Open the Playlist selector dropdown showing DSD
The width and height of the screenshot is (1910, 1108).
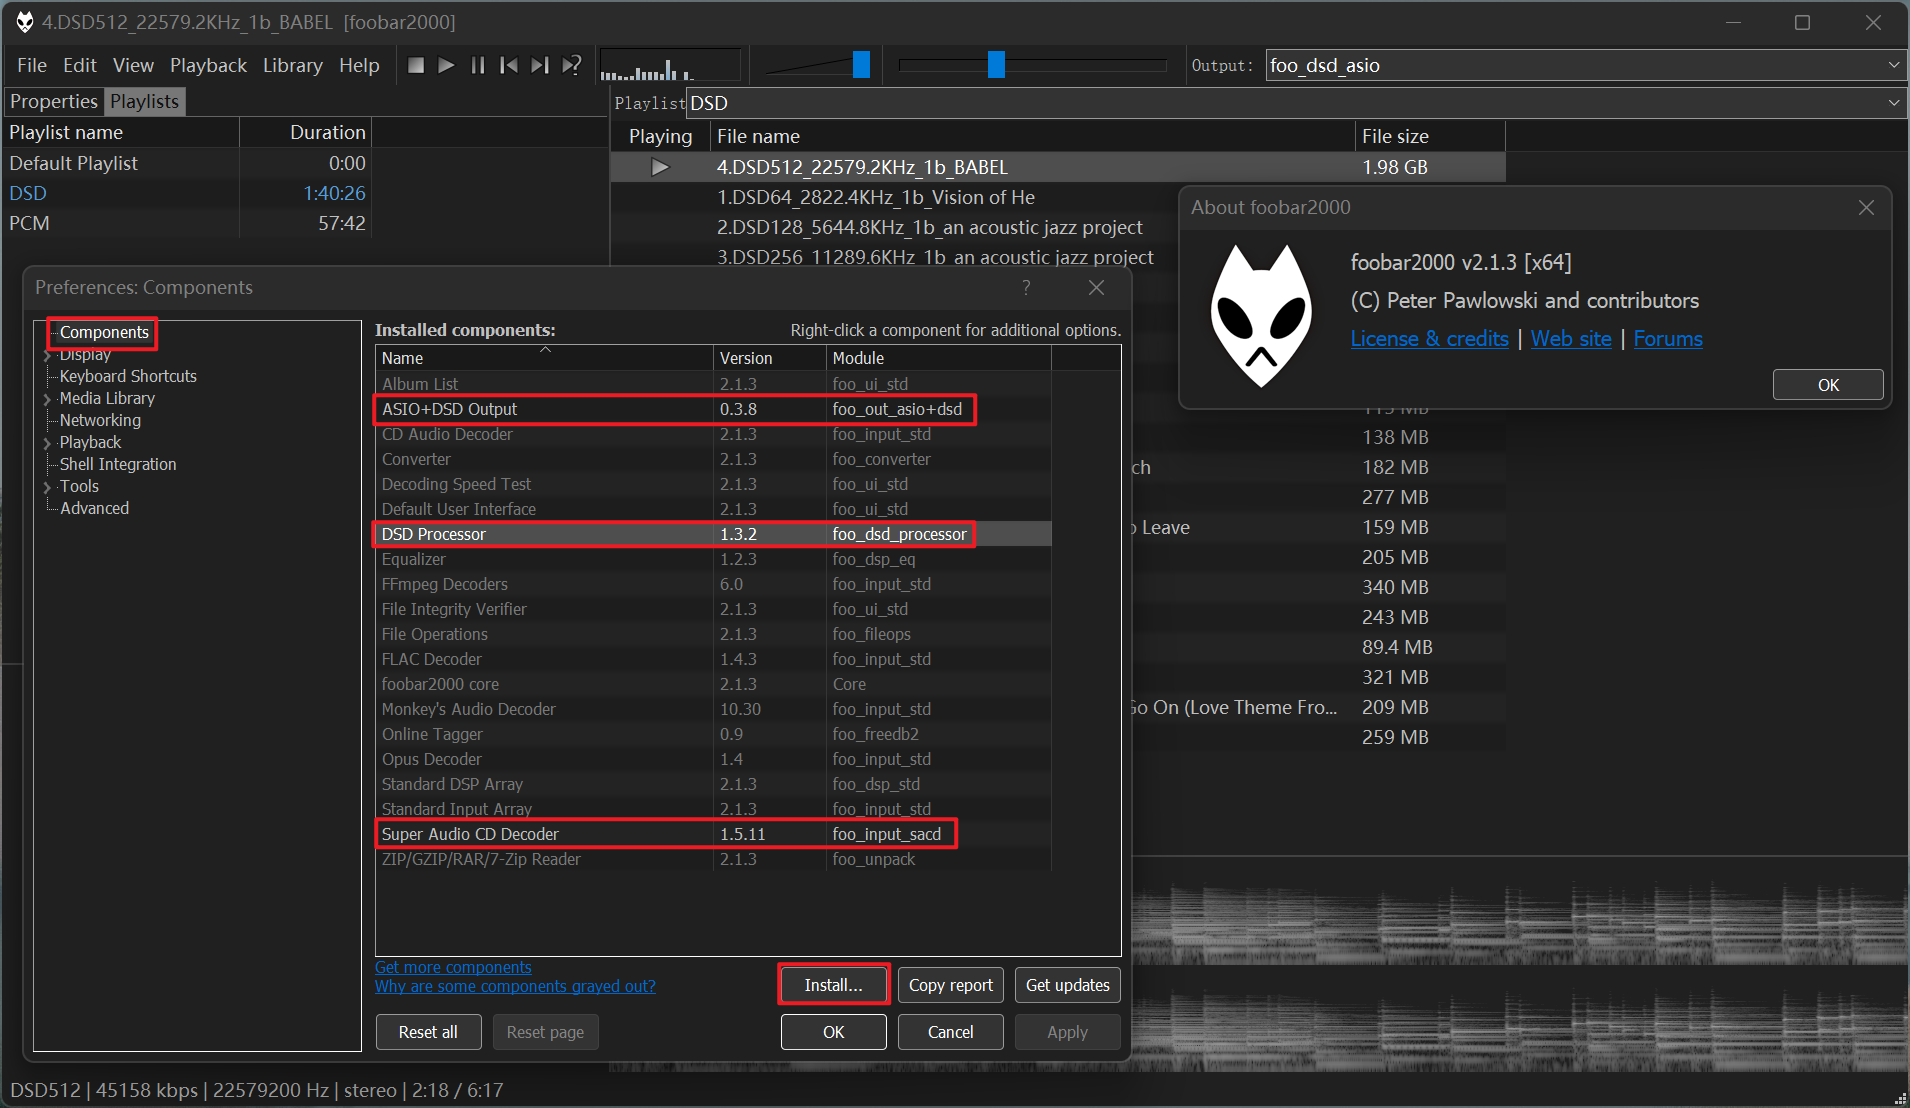click(1895, 102)
